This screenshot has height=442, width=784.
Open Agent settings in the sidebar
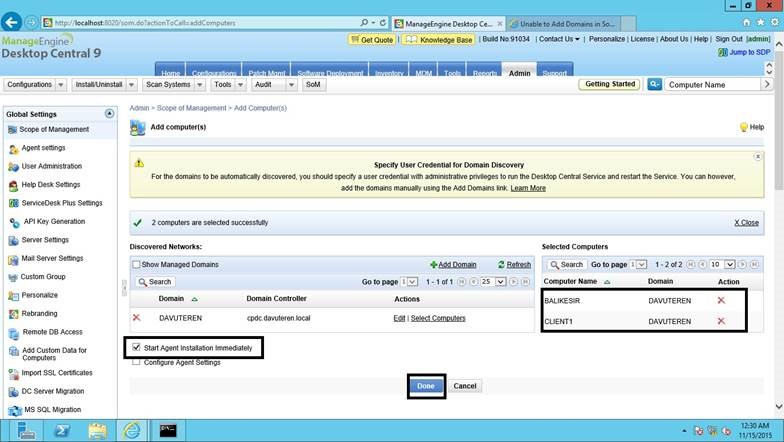pyautogui.click(x=44, y=148)
